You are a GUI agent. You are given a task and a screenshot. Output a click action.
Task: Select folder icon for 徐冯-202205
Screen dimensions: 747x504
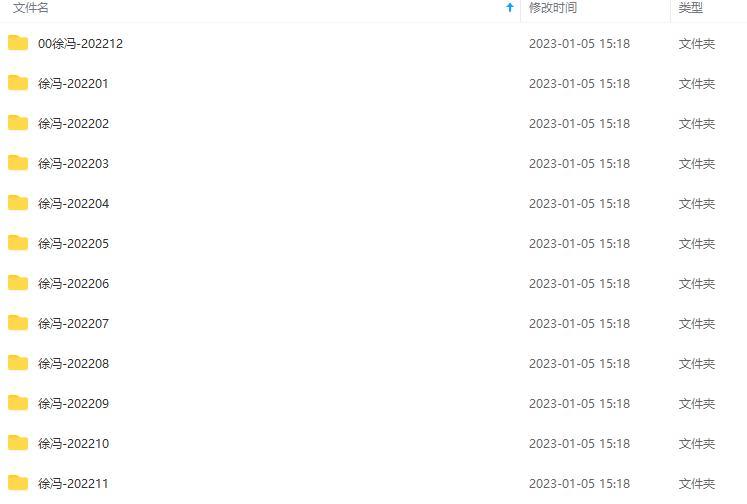(x=18, y=243)
